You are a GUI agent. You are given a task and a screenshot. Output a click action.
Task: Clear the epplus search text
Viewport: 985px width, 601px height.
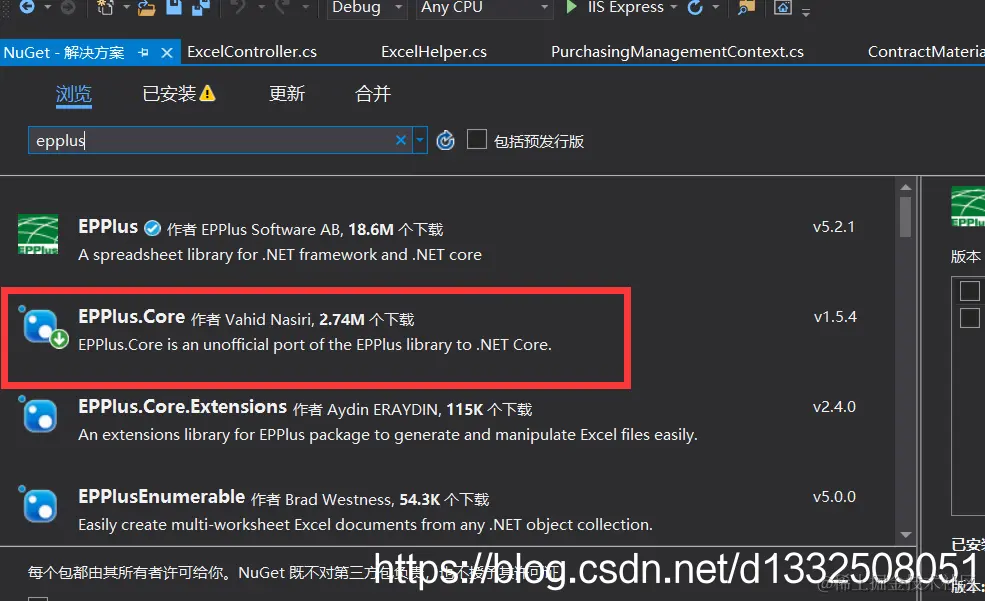[401, 140]
